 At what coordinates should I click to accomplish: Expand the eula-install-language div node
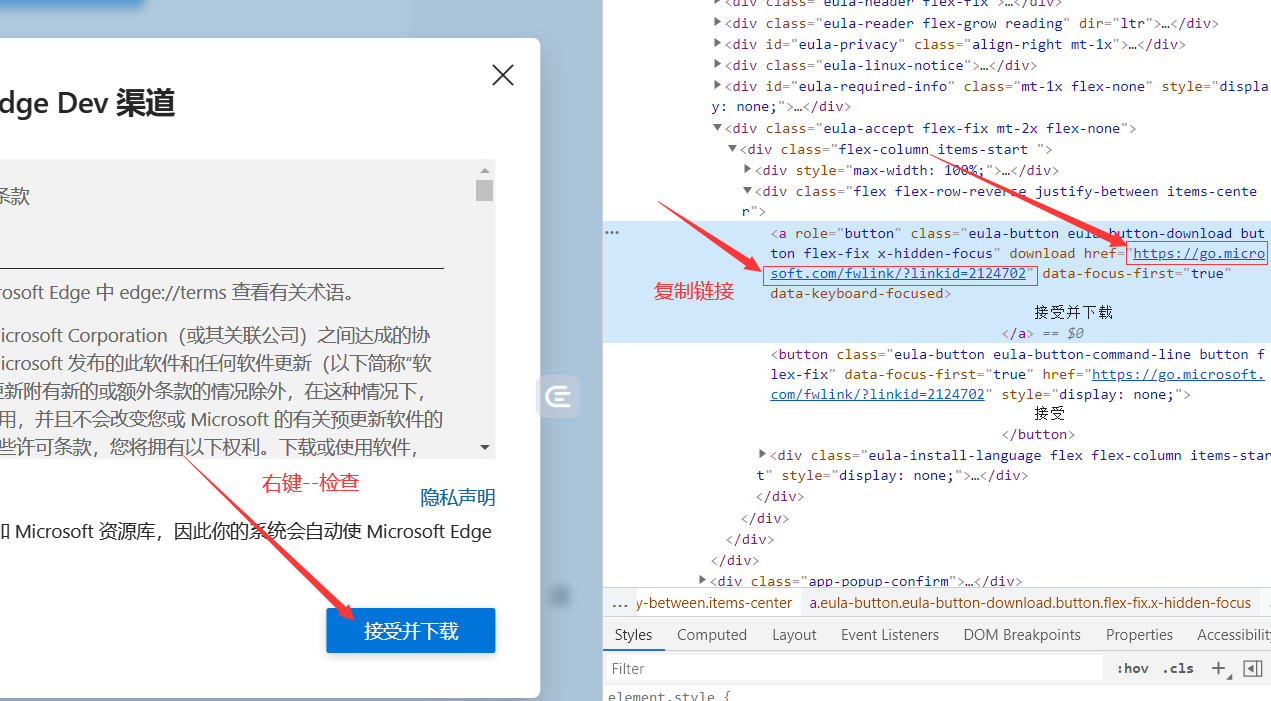click(x=763, y=455)
